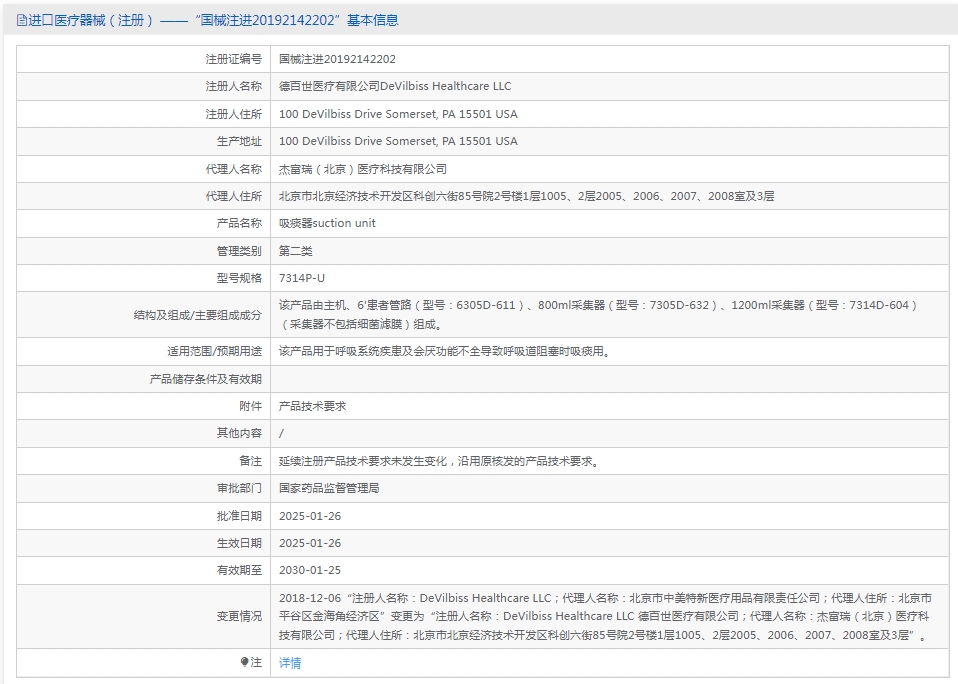Viewport: 958px width, 684px height.
Task: Click expiry date 2030-01-25
Action: click(x=310, y=570)
